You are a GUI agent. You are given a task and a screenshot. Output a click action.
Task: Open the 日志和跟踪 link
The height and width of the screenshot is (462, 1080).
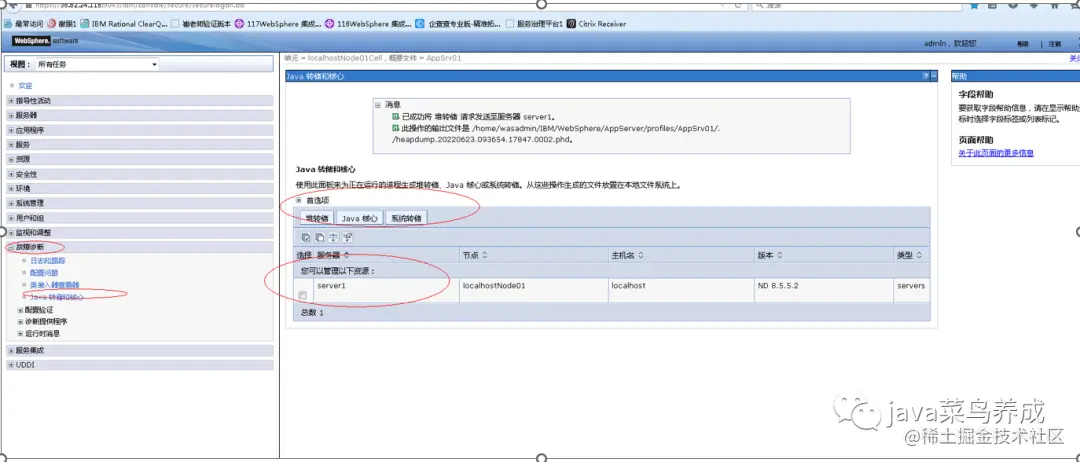[x=48, y=261]
